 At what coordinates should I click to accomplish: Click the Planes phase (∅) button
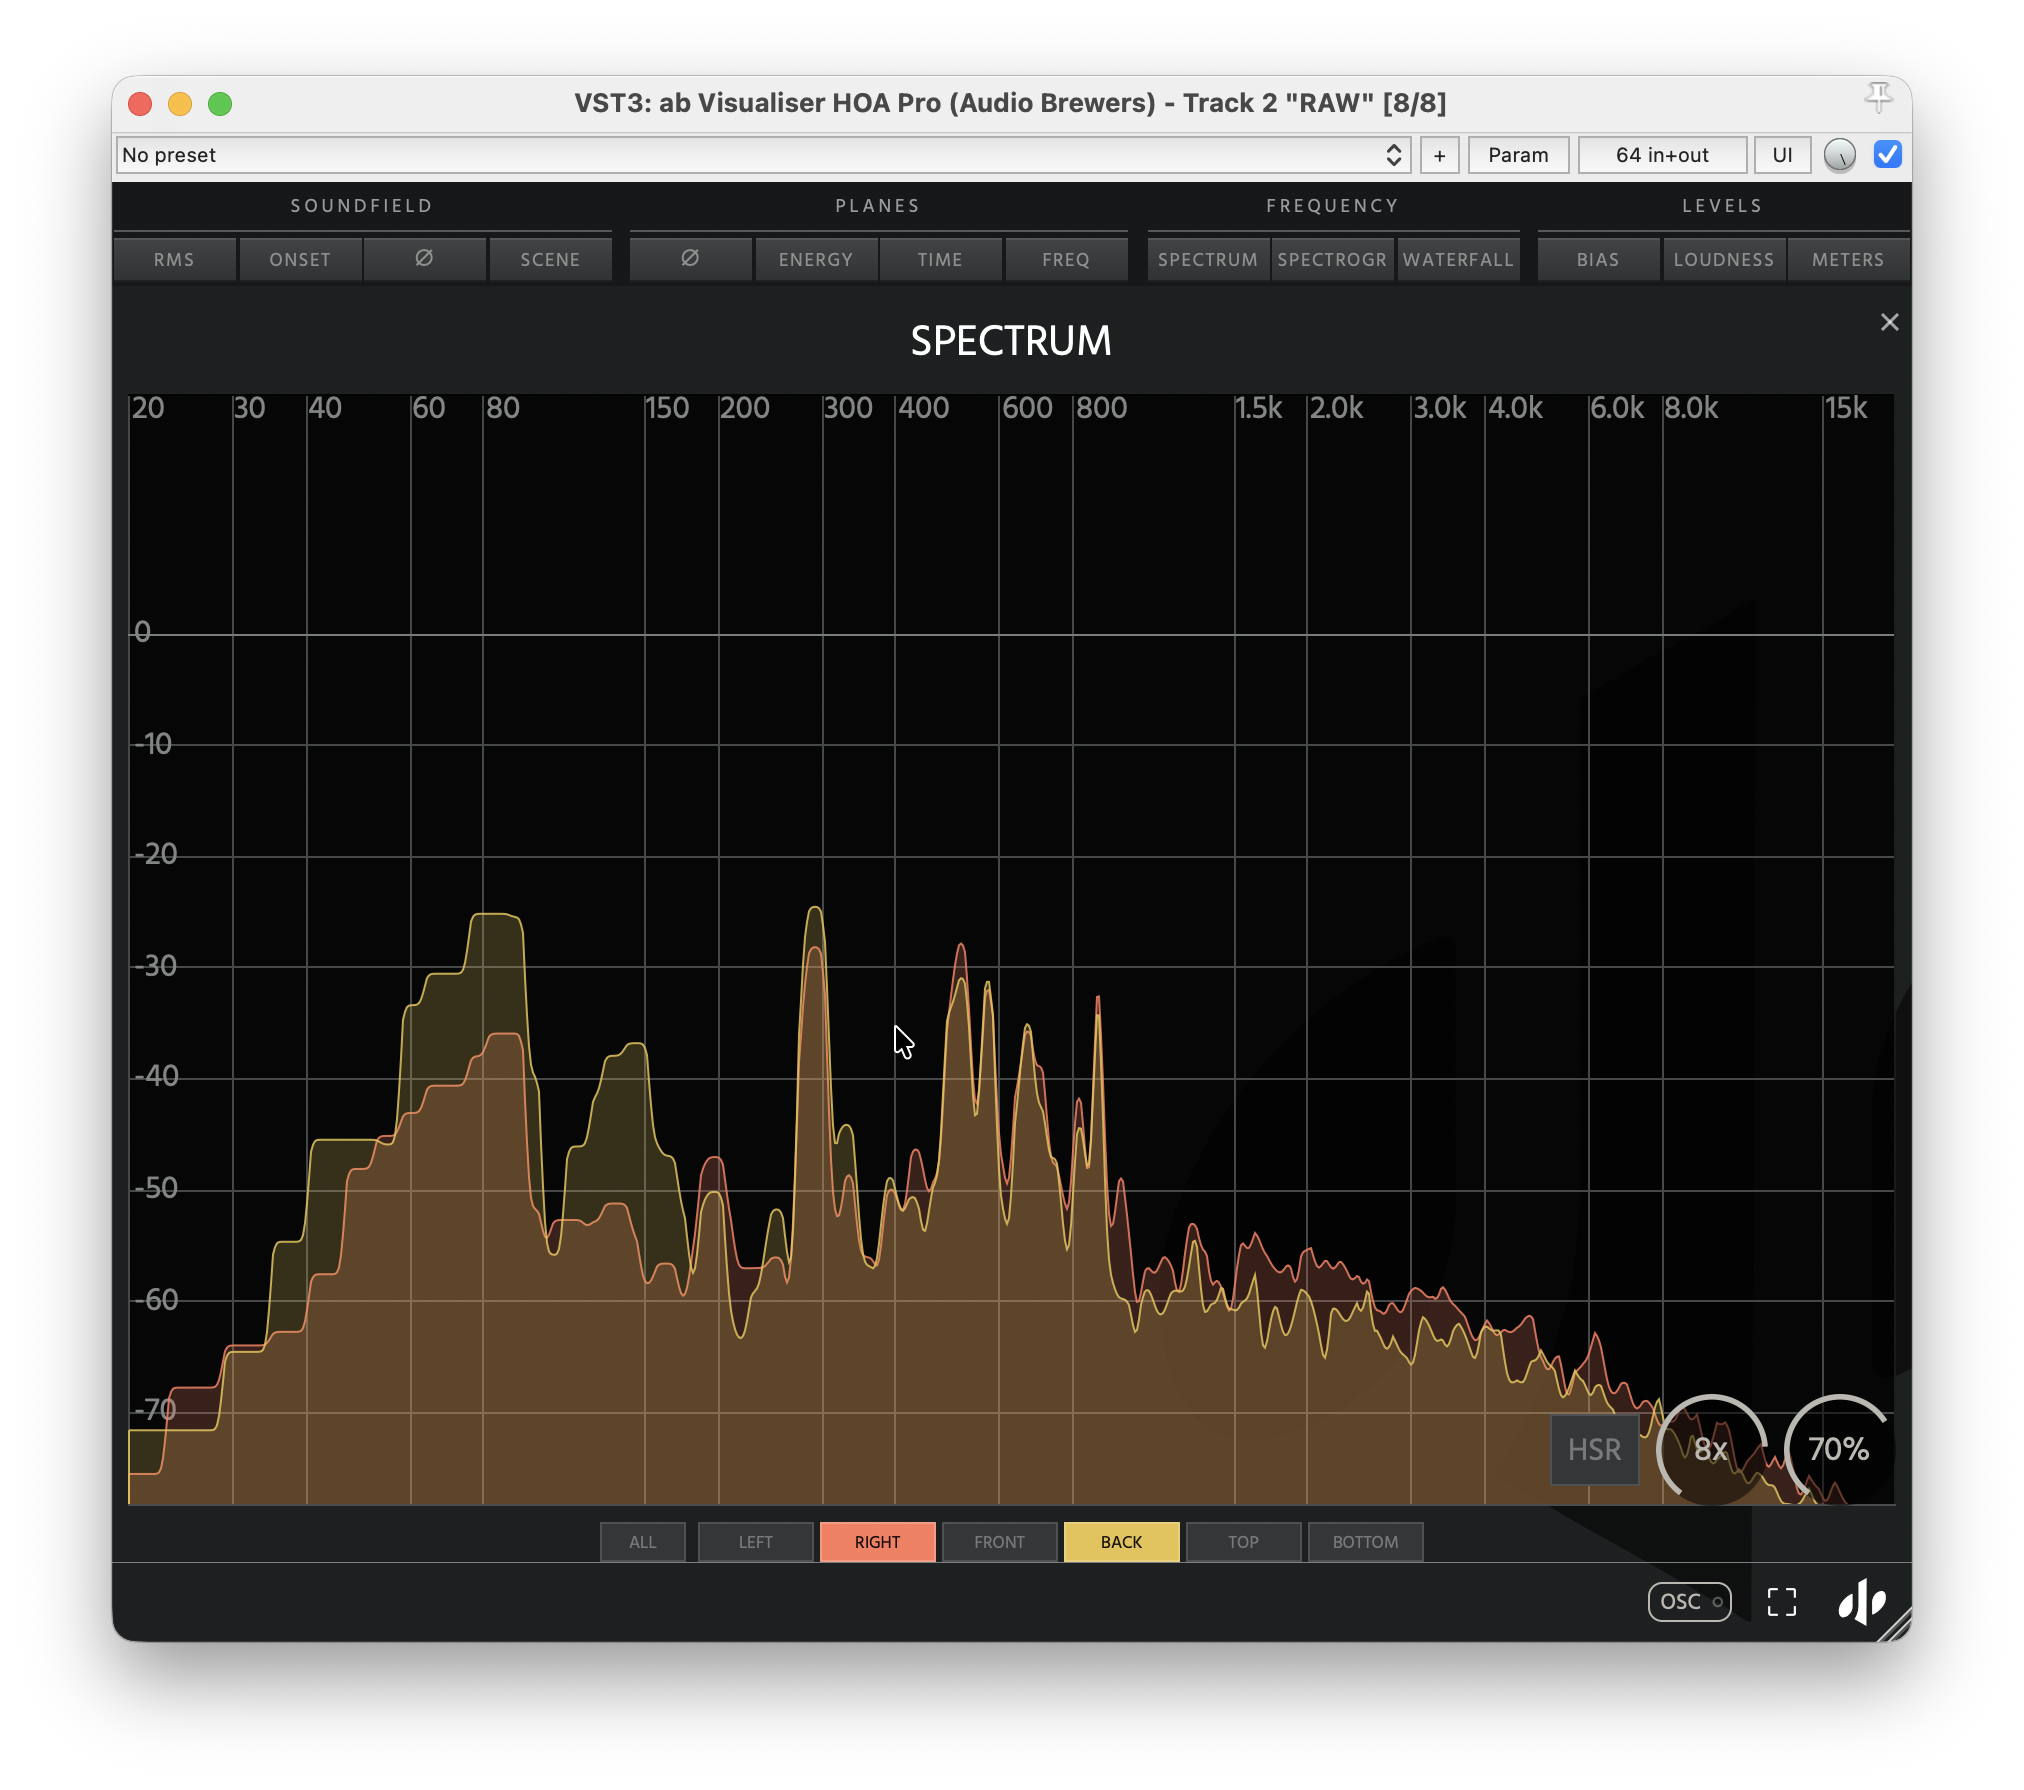690,259
